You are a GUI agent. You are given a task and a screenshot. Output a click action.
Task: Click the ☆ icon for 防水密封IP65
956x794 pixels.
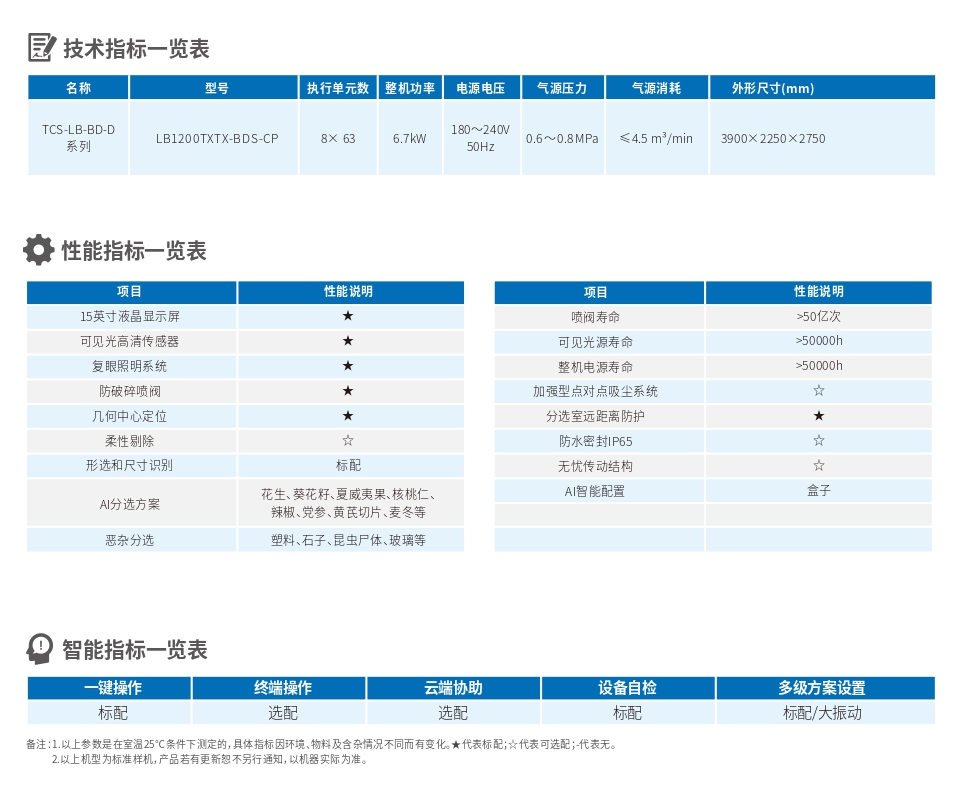820,441
